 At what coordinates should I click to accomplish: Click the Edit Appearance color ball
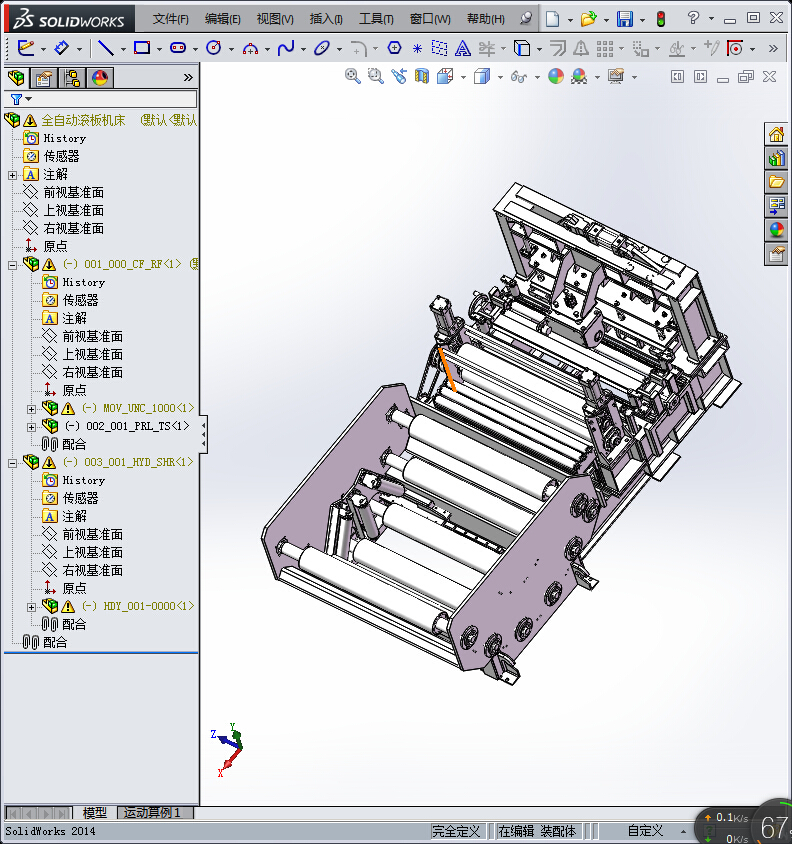[556, 76]
